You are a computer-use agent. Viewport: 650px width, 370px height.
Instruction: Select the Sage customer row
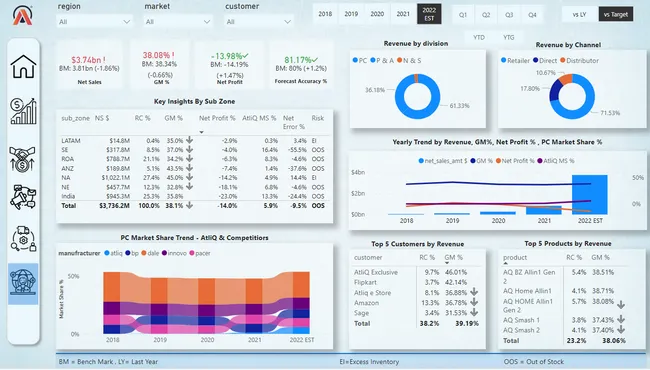coord(417,313)
